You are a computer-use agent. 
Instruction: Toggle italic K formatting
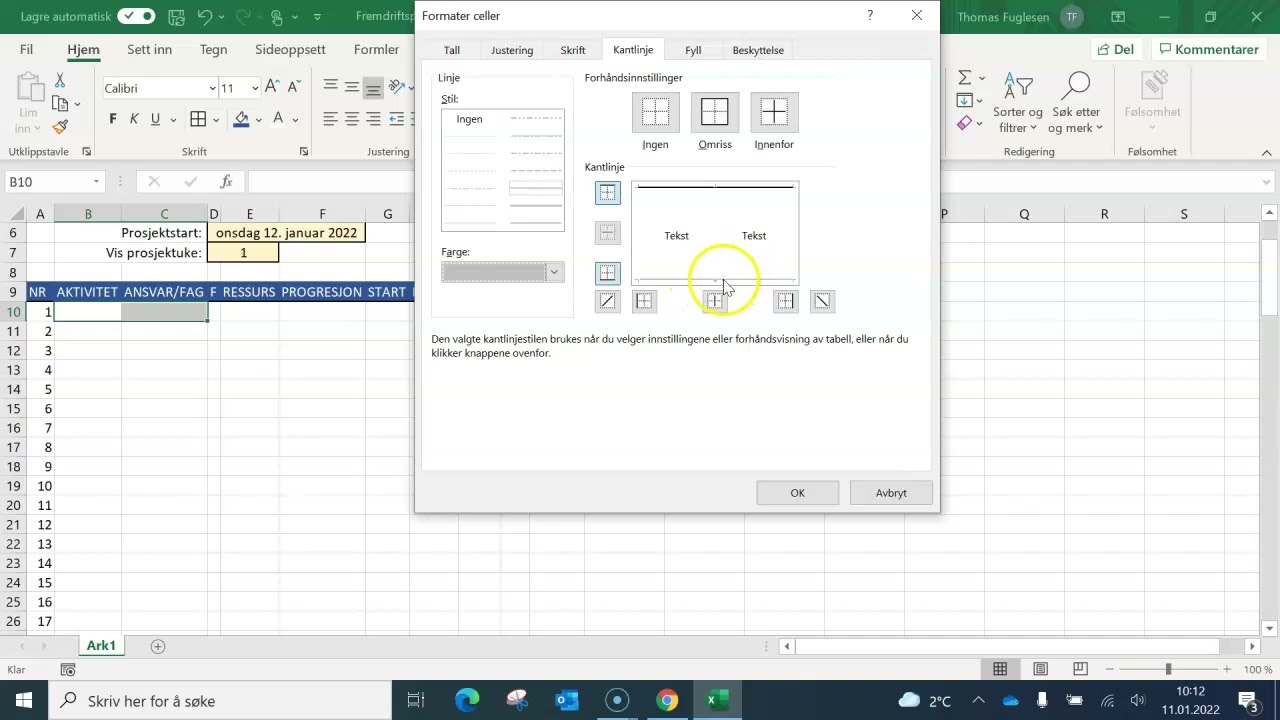(x=134, y=120)
